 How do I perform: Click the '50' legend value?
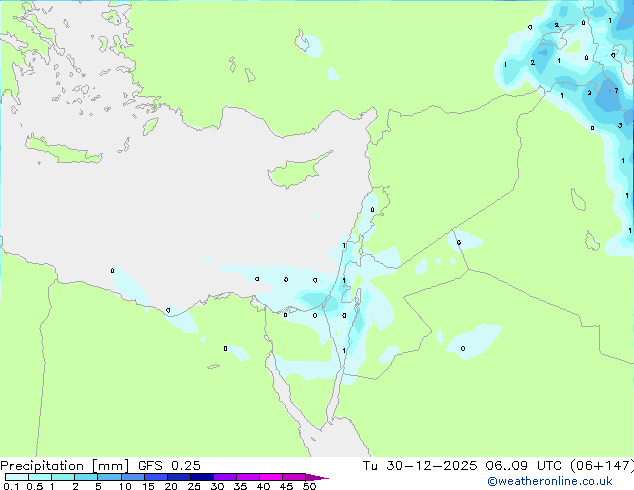pyautogui.click(x=309, y=486)
